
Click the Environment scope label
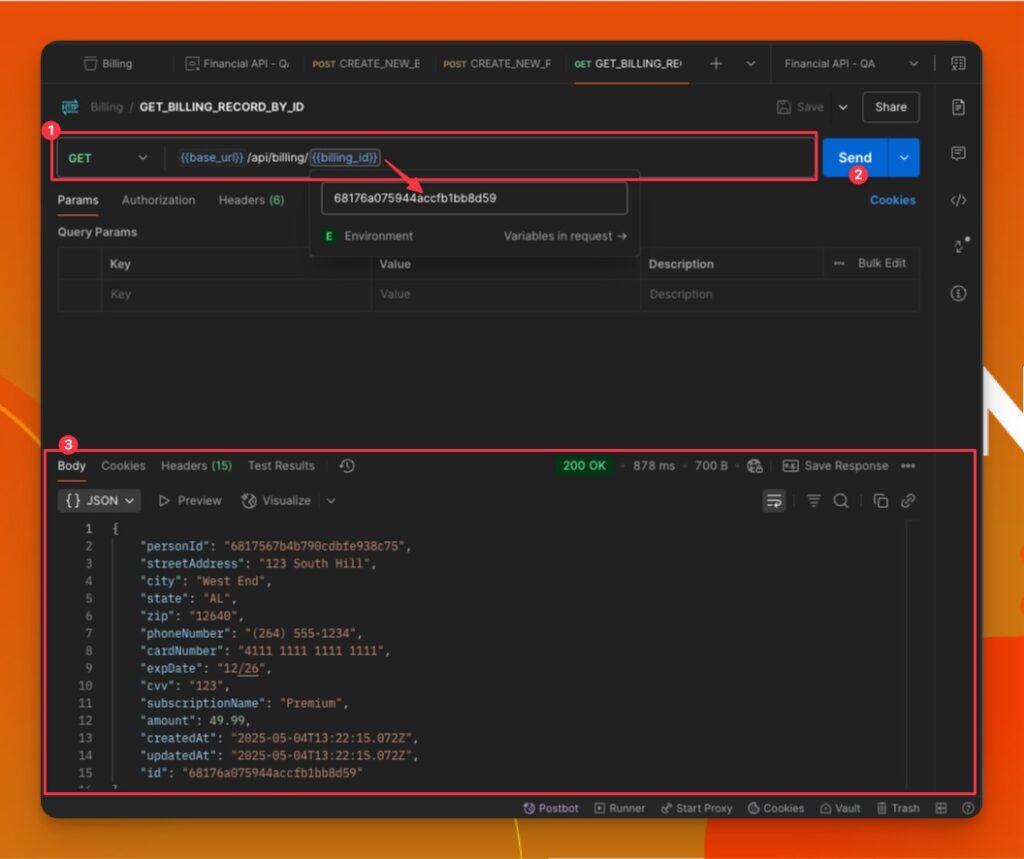coord(369,236)
